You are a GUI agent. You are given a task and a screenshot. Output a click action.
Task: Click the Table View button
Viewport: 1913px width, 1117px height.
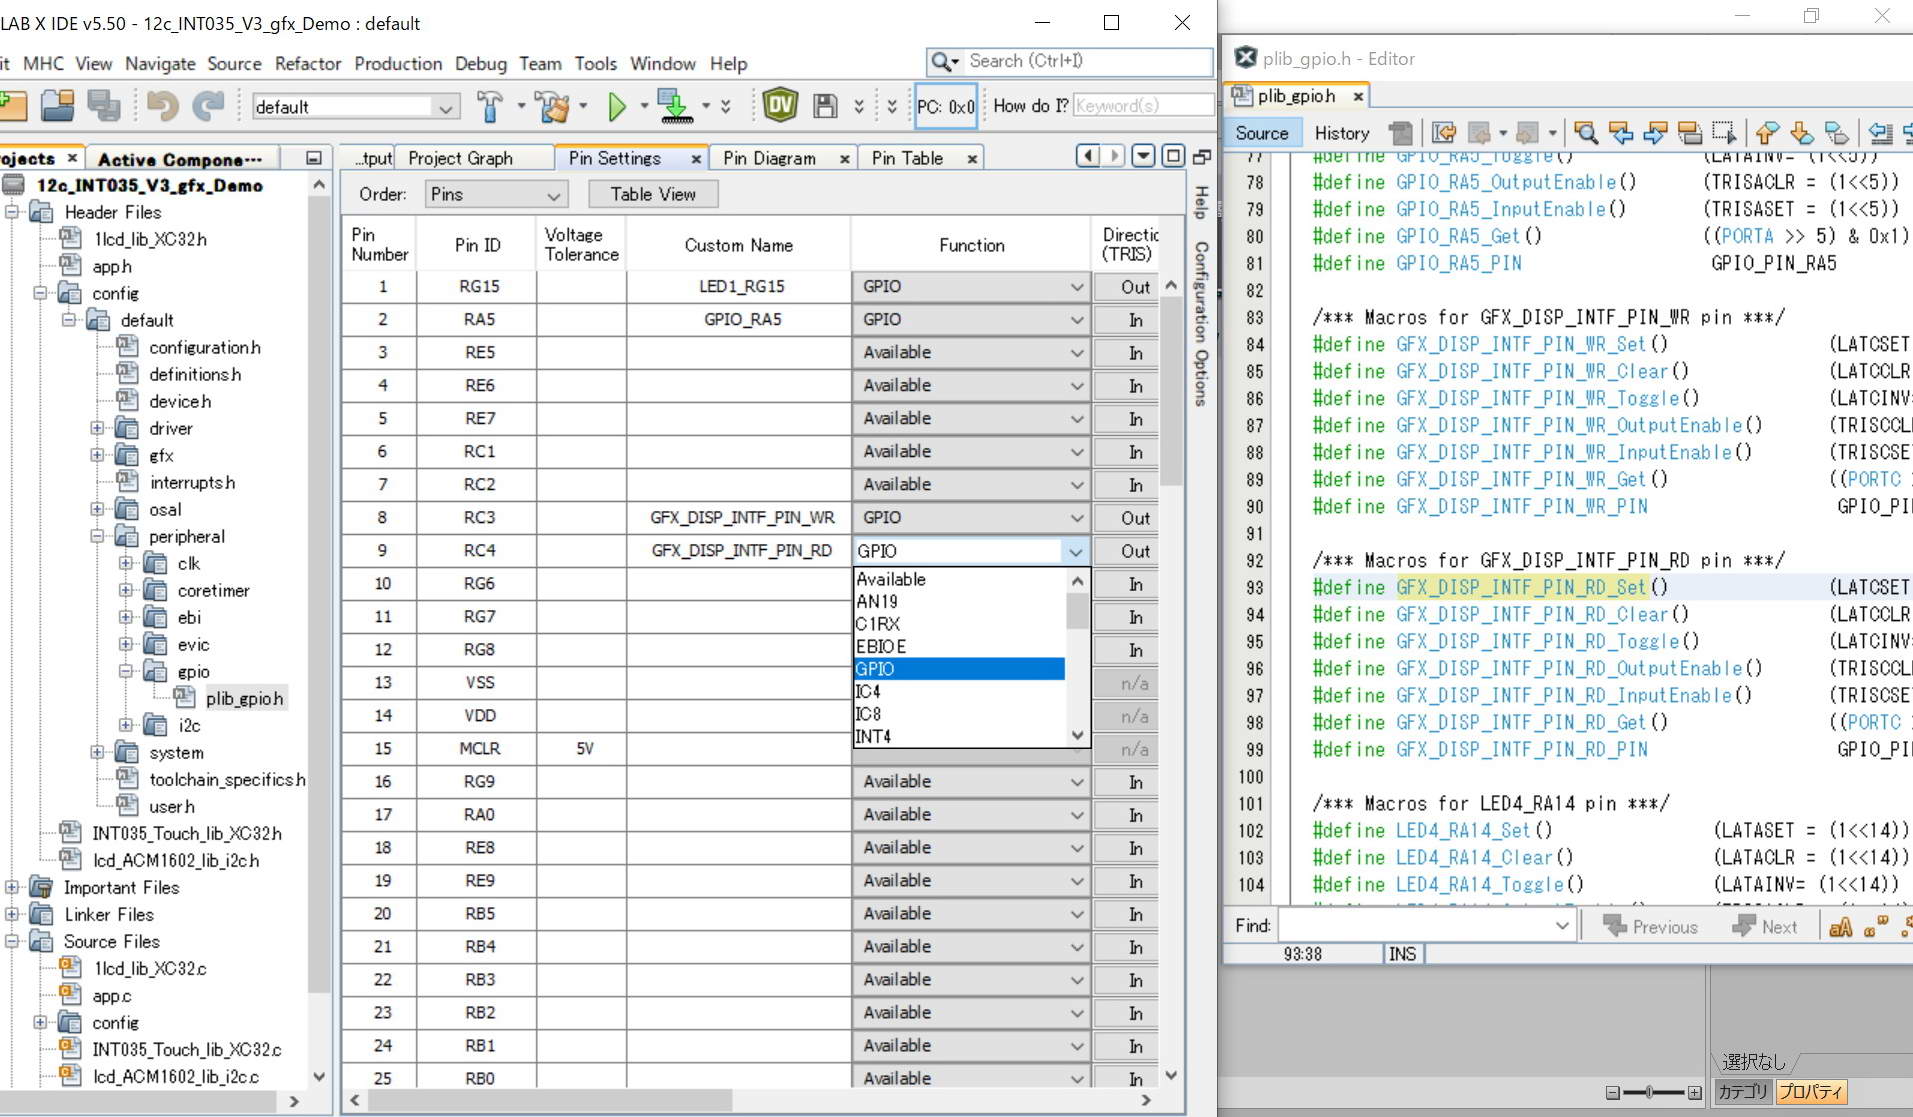click(653, 194)
